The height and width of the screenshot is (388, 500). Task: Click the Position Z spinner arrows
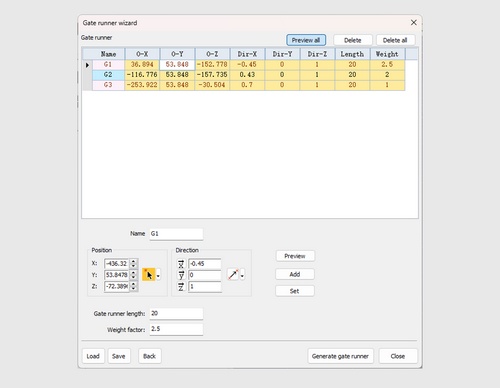[x=133, y=286]
